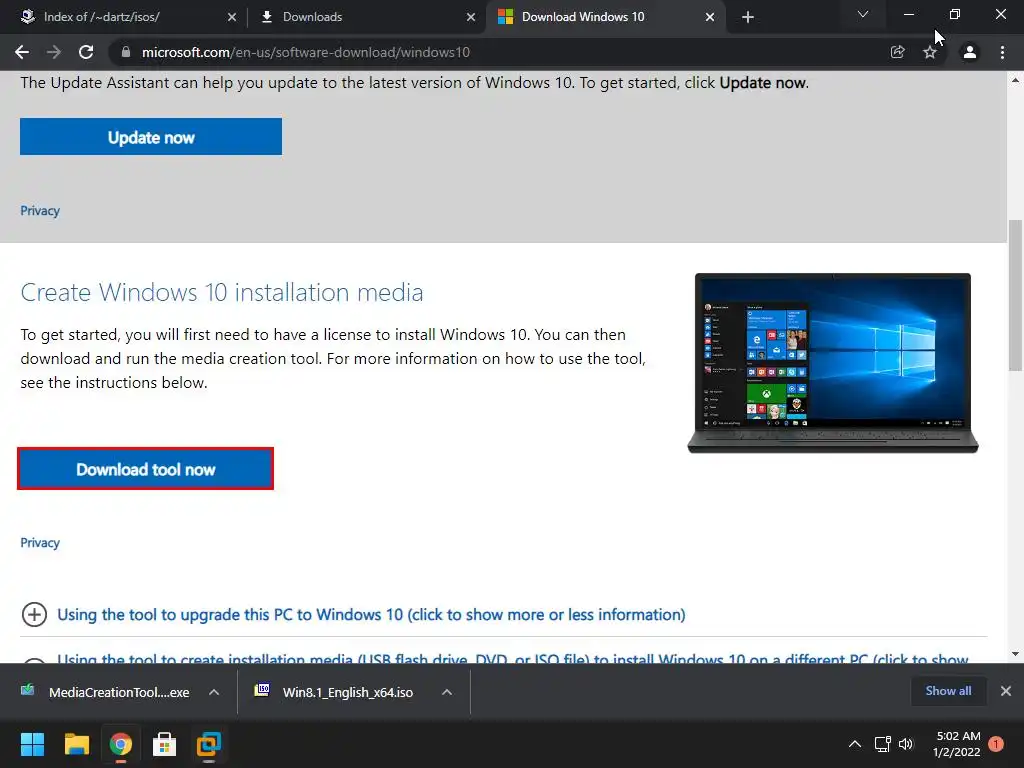The height and width of the screenshot is (768, 1024).
Task: Click the address bar URL
Action: point(306,52)
